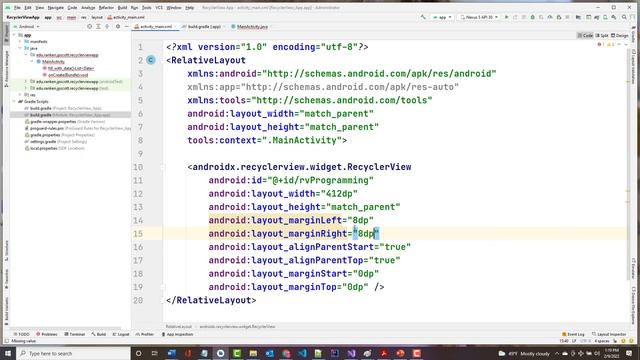Open the Layout Inspector panel
The image size is (640, 360).
[x=609, y=334]
